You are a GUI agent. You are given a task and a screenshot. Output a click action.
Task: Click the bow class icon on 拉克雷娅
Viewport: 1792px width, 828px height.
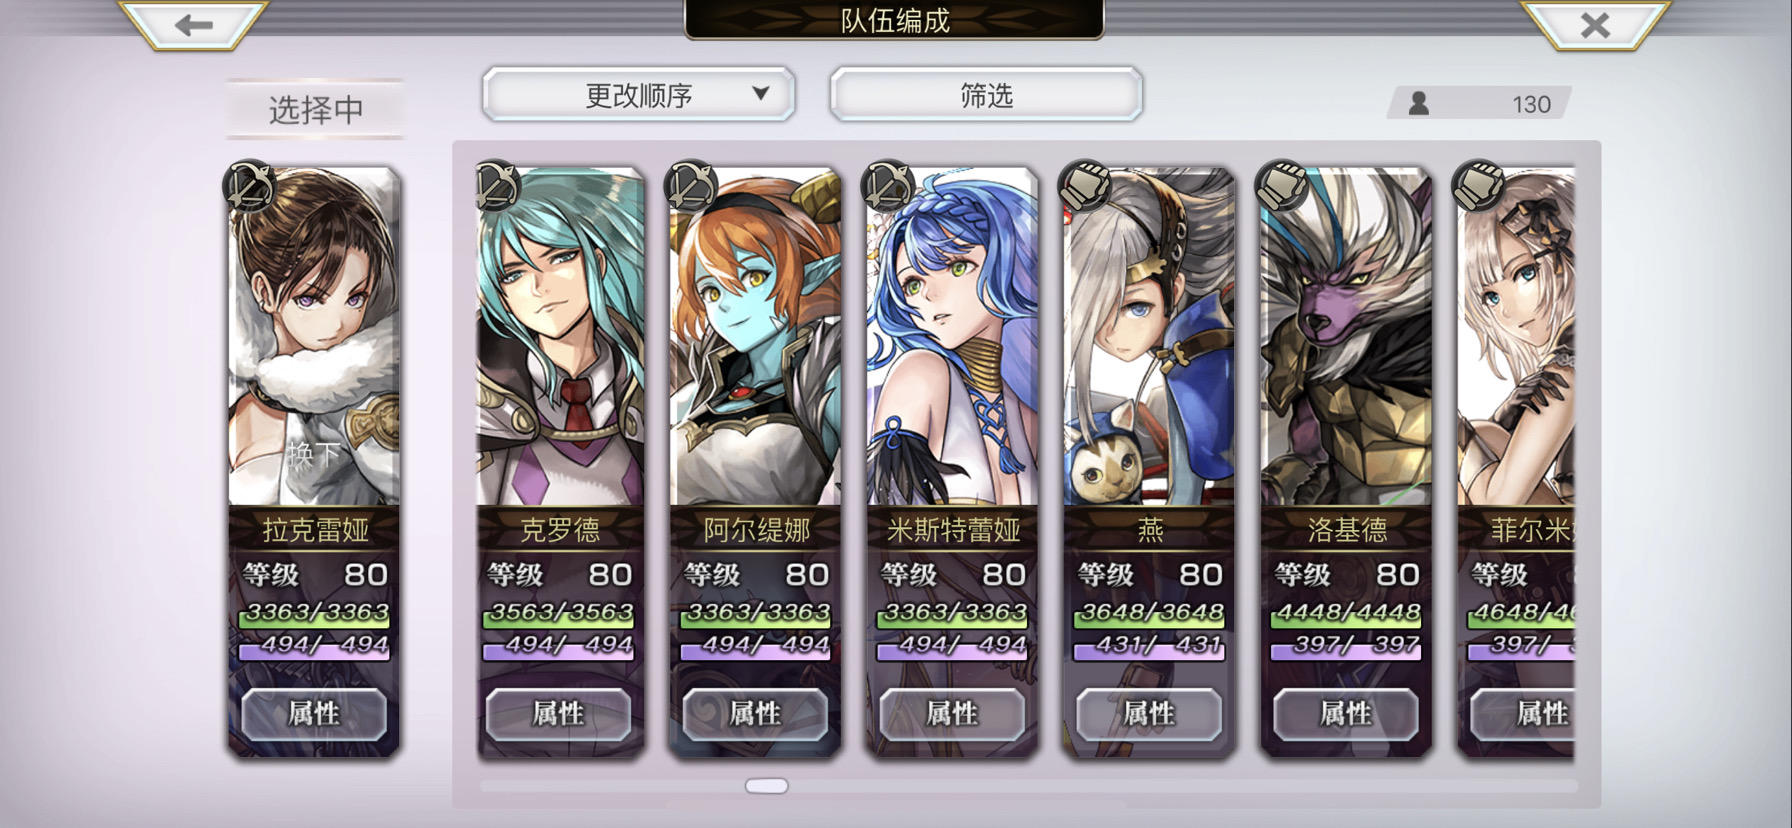[x=249, y=186]
